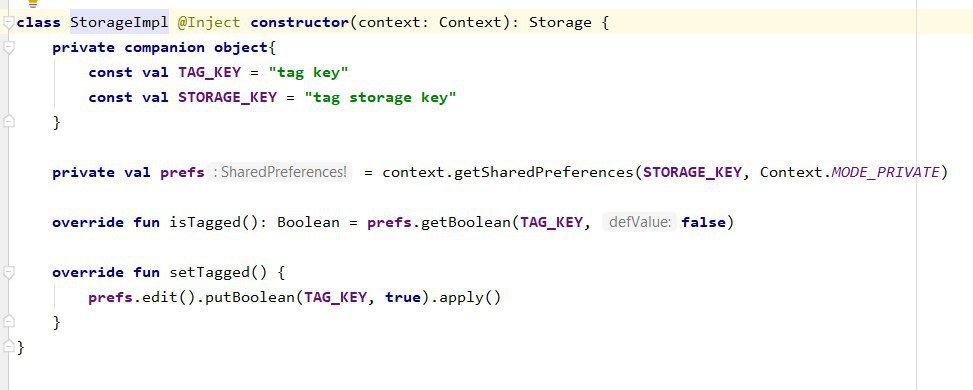Click the getBoolean method call
This screenshot has height=390, width=973.
pyautogui.click(x=465, y=222)
